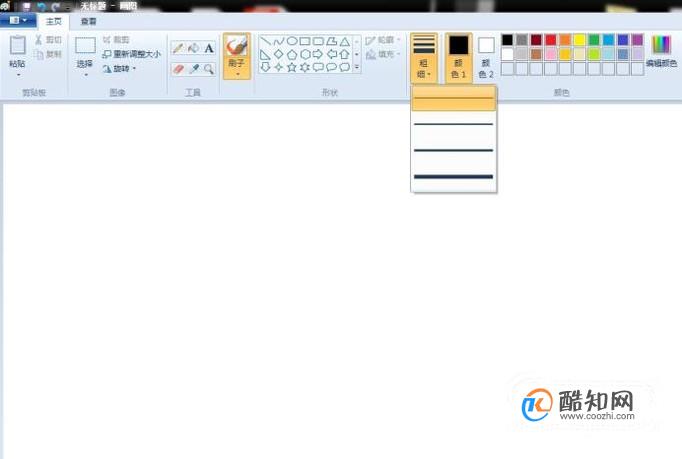The width and height of the screenshot is (682, 459).
Task: Click the Copy 复制 button
Action: click(49, 54)
